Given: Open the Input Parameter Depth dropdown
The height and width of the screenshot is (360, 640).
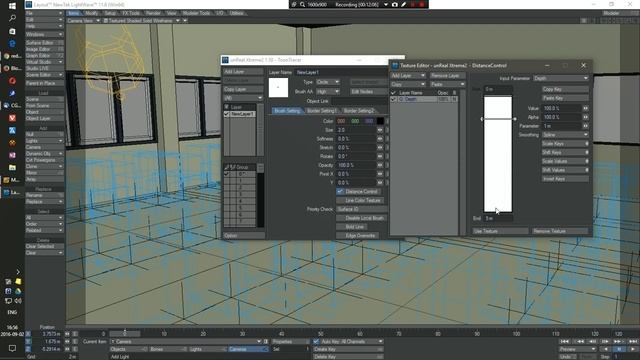Looking at the screenshot, I should tap(561, 78).
